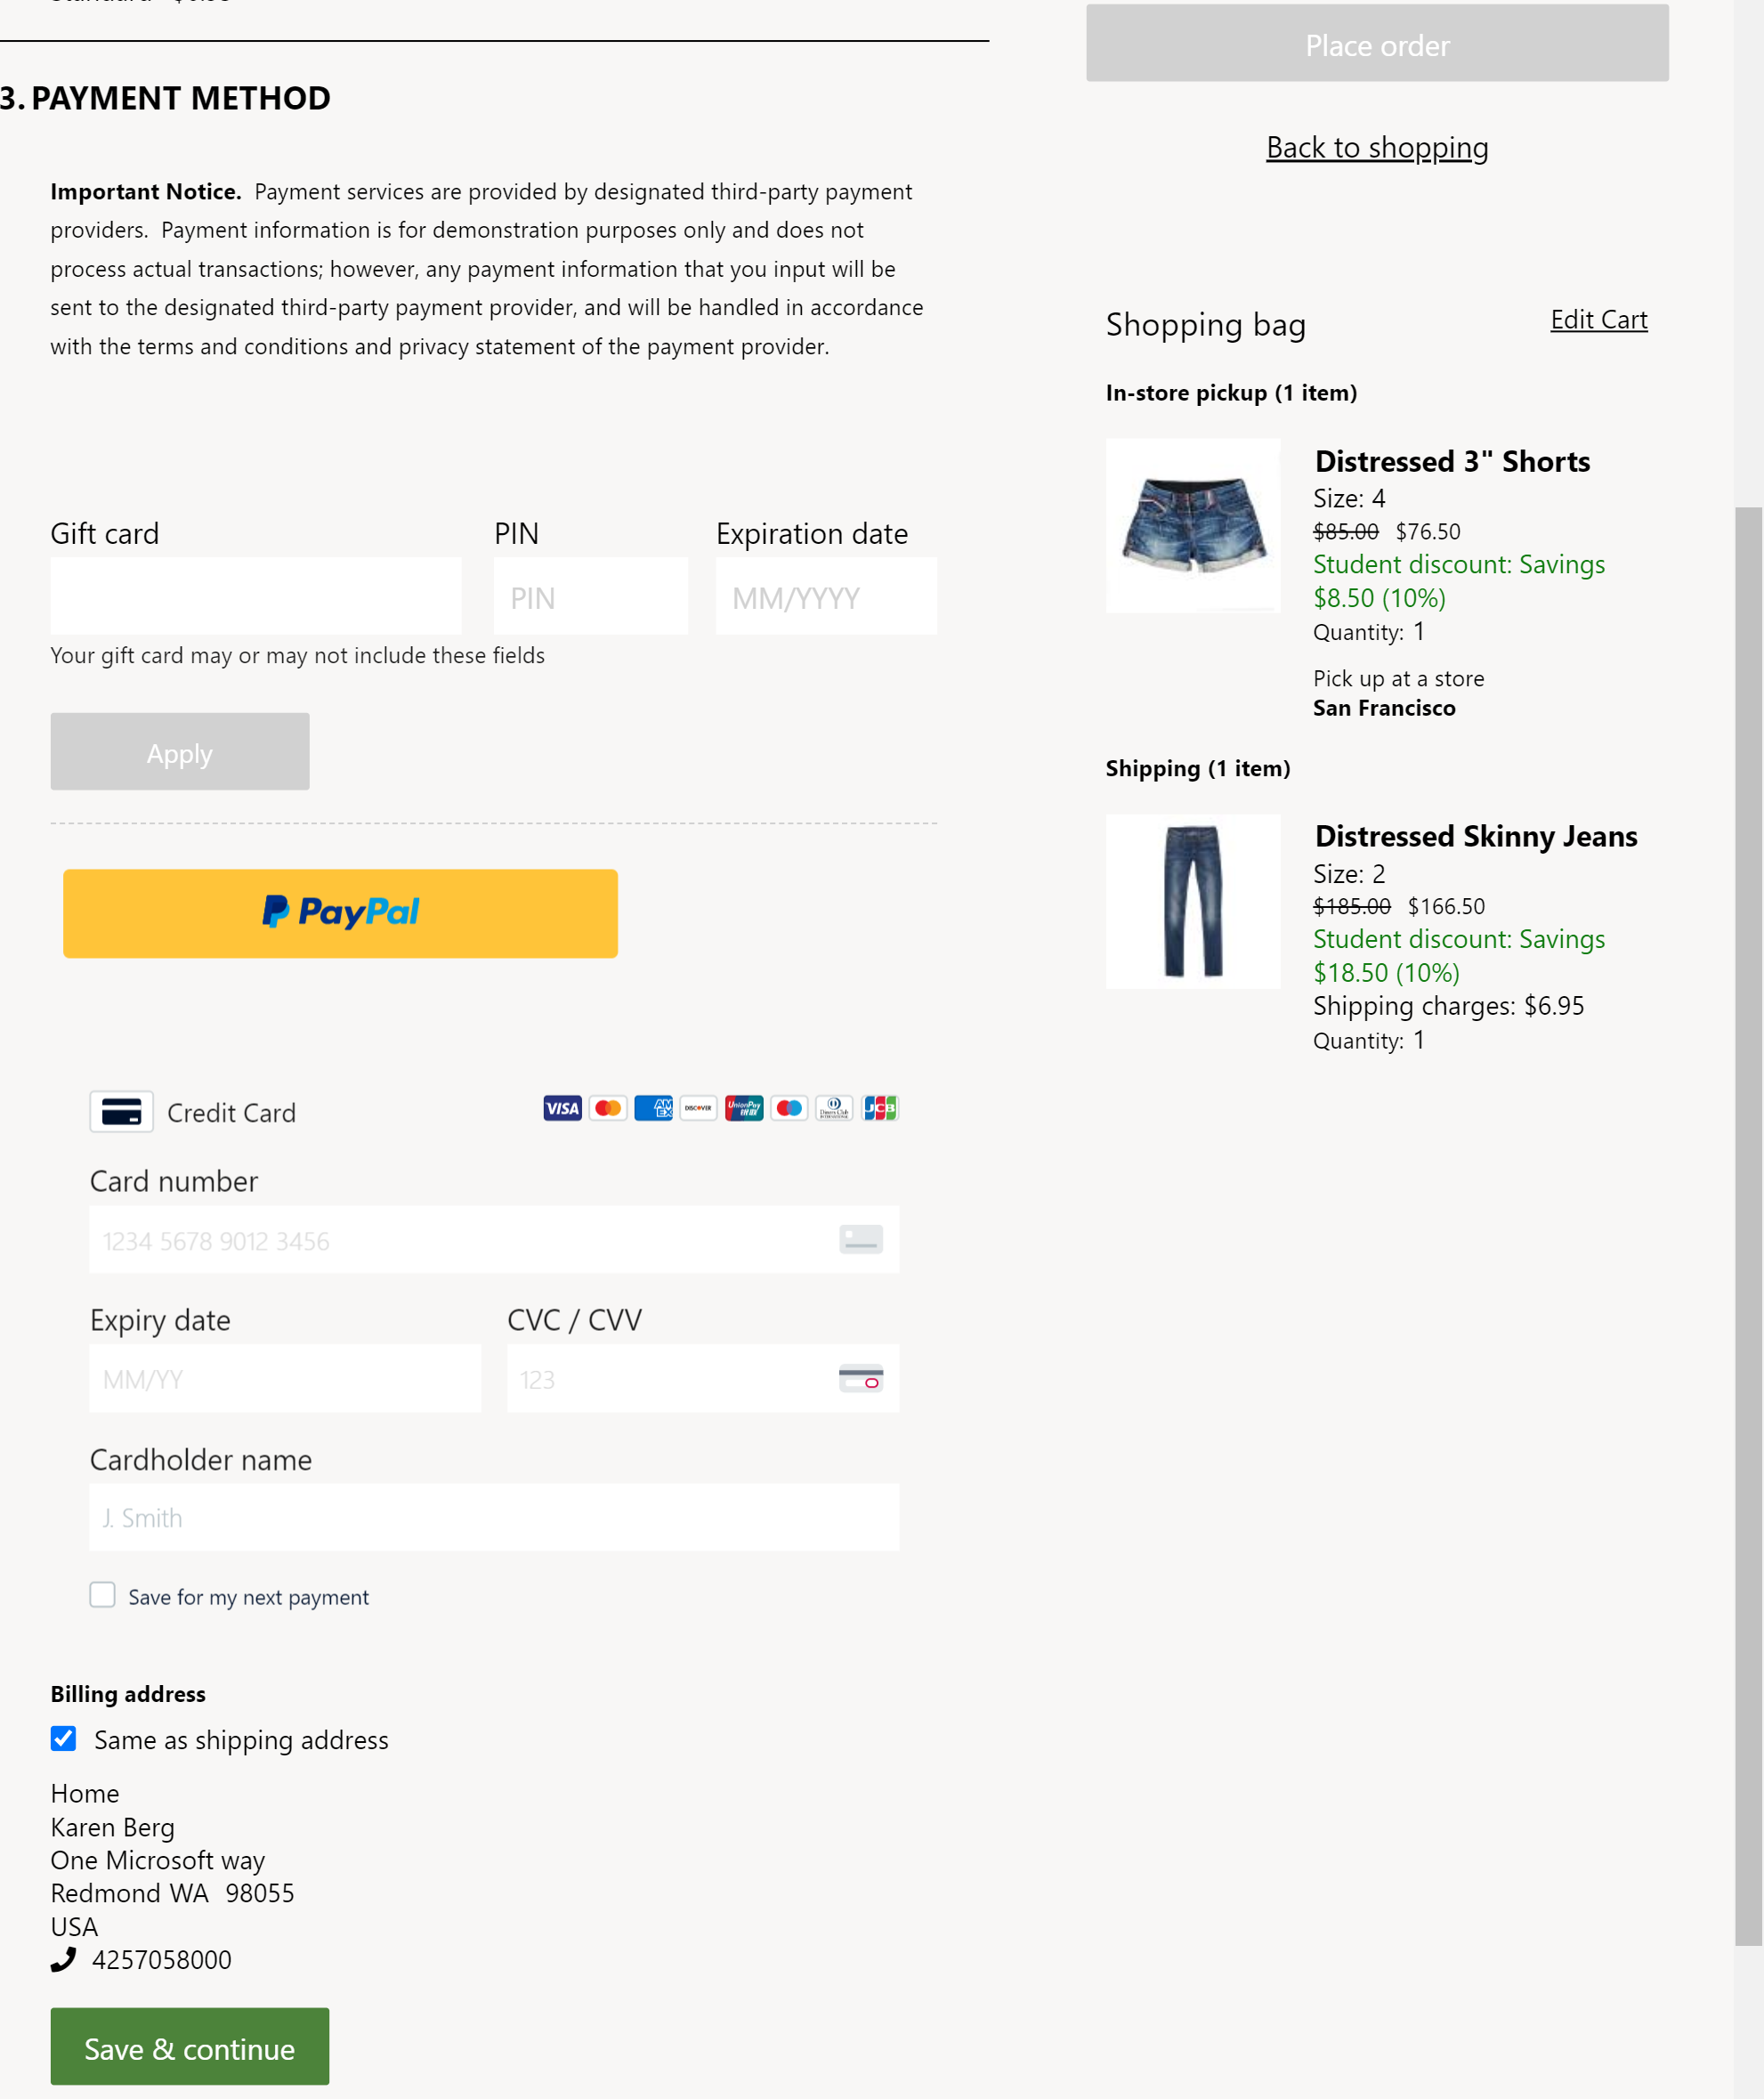Click the Place order button
Screen dimensions: 1764x2099
point(1375,42)
